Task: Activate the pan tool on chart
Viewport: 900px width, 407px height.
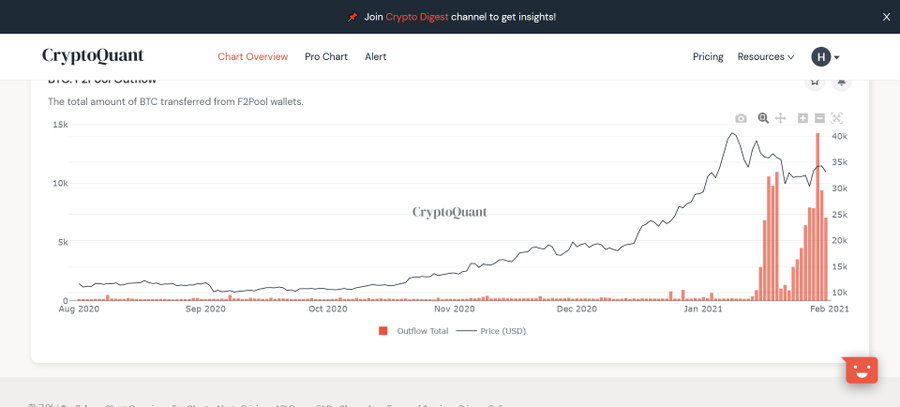Action: click(781, 118)
